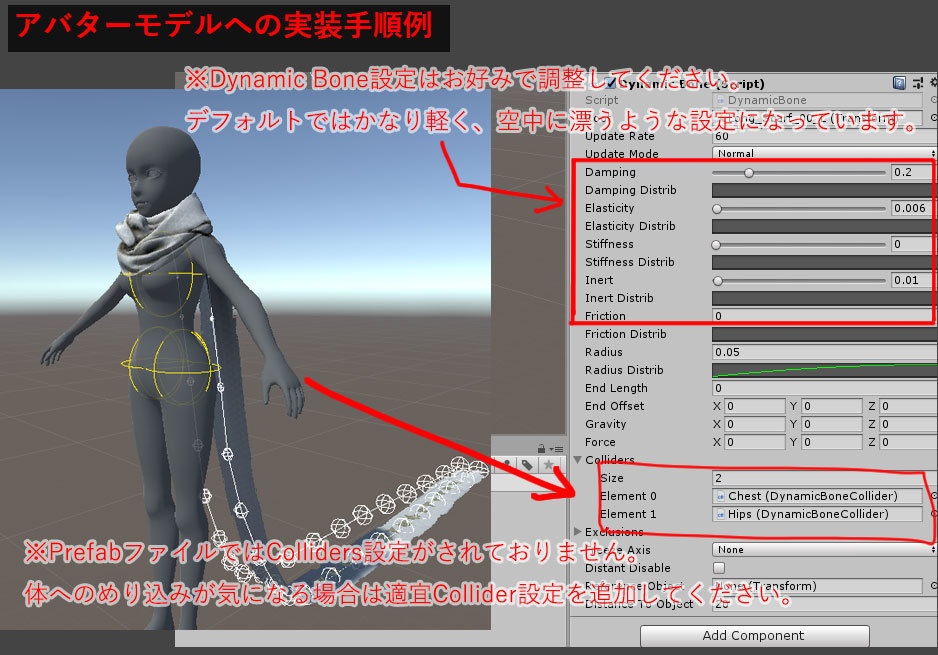Toggle the DynamicBone script enabled checkbox
Viewport: 938px width, 655px height.
[x=610, y=83]
